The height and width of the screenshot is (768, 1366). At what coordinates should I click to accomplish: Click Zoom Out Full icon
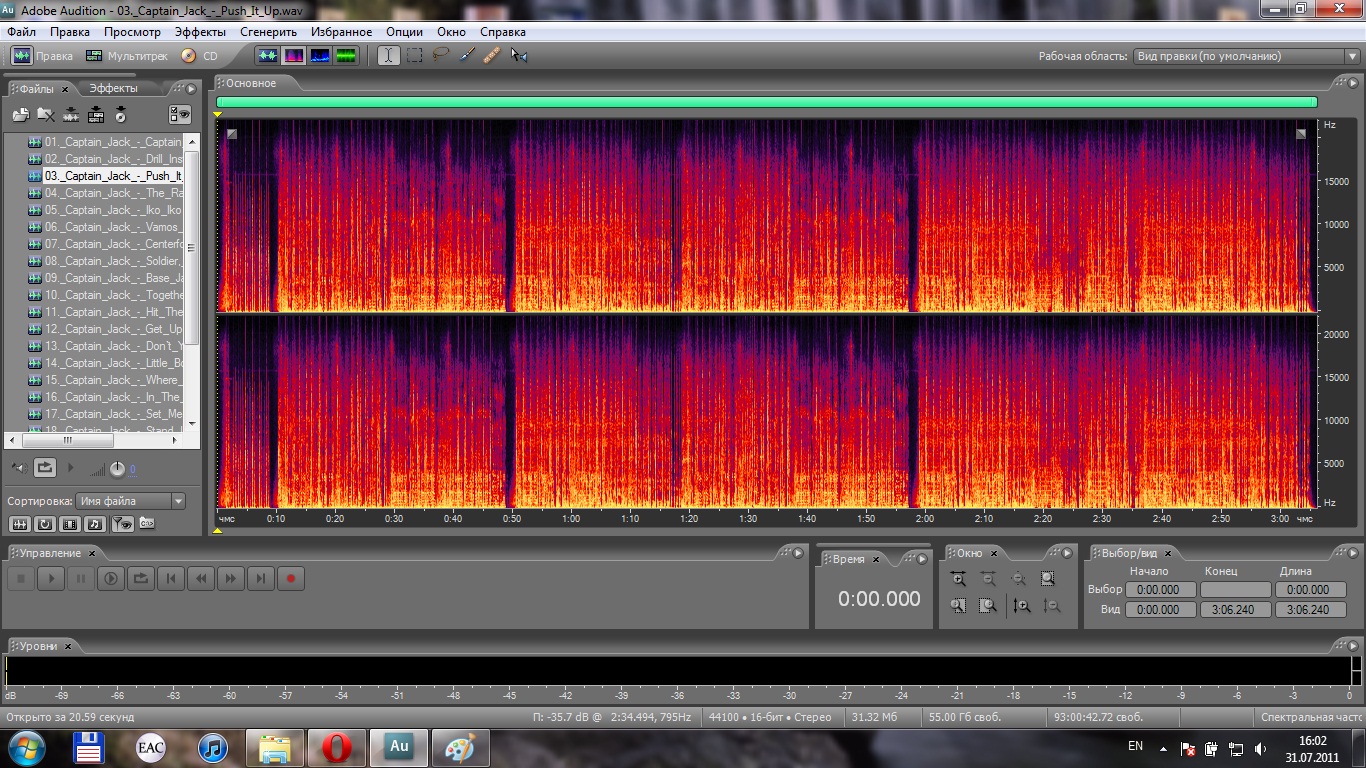coord(1018,578)
